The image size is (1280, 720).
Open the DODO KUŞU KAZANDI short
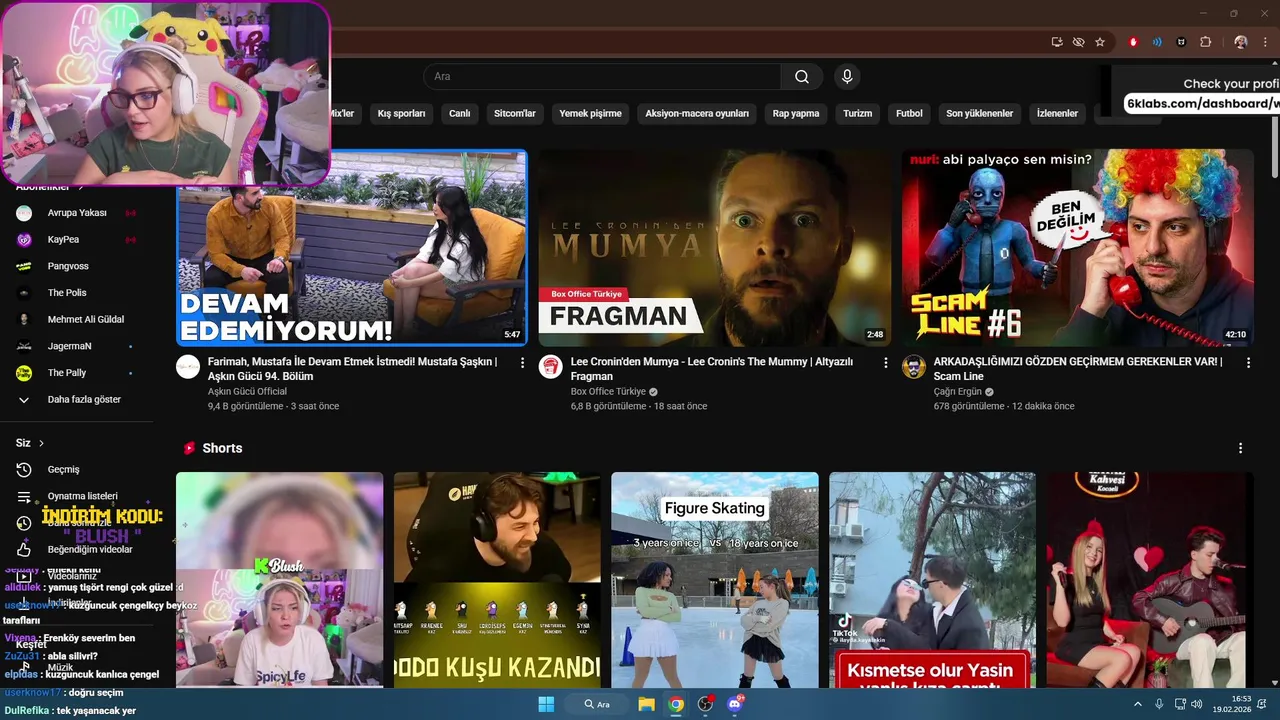(497, 580)
